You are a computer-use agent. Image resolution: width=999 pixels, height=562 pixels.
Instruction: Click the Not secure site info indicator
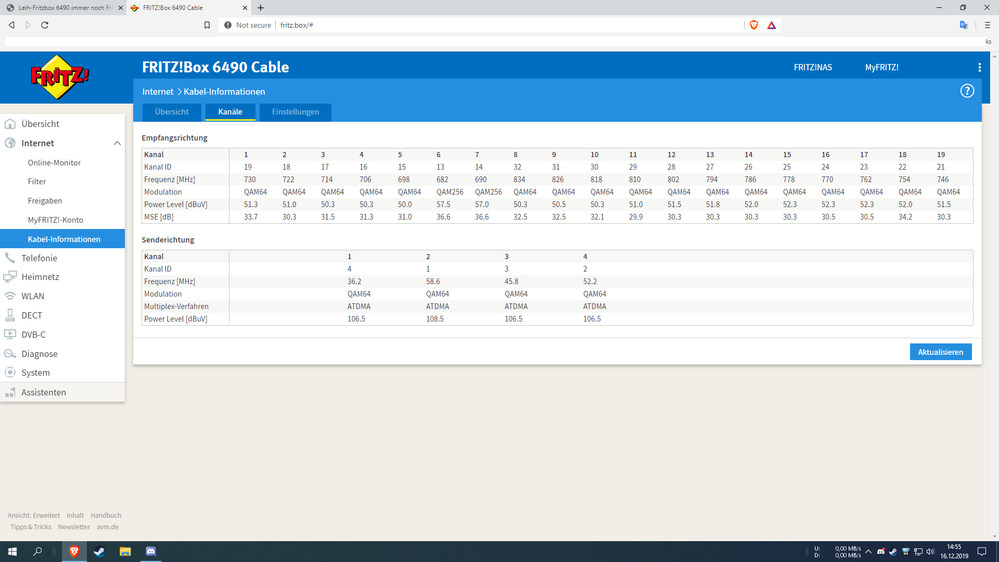click(x=248, y=25)
